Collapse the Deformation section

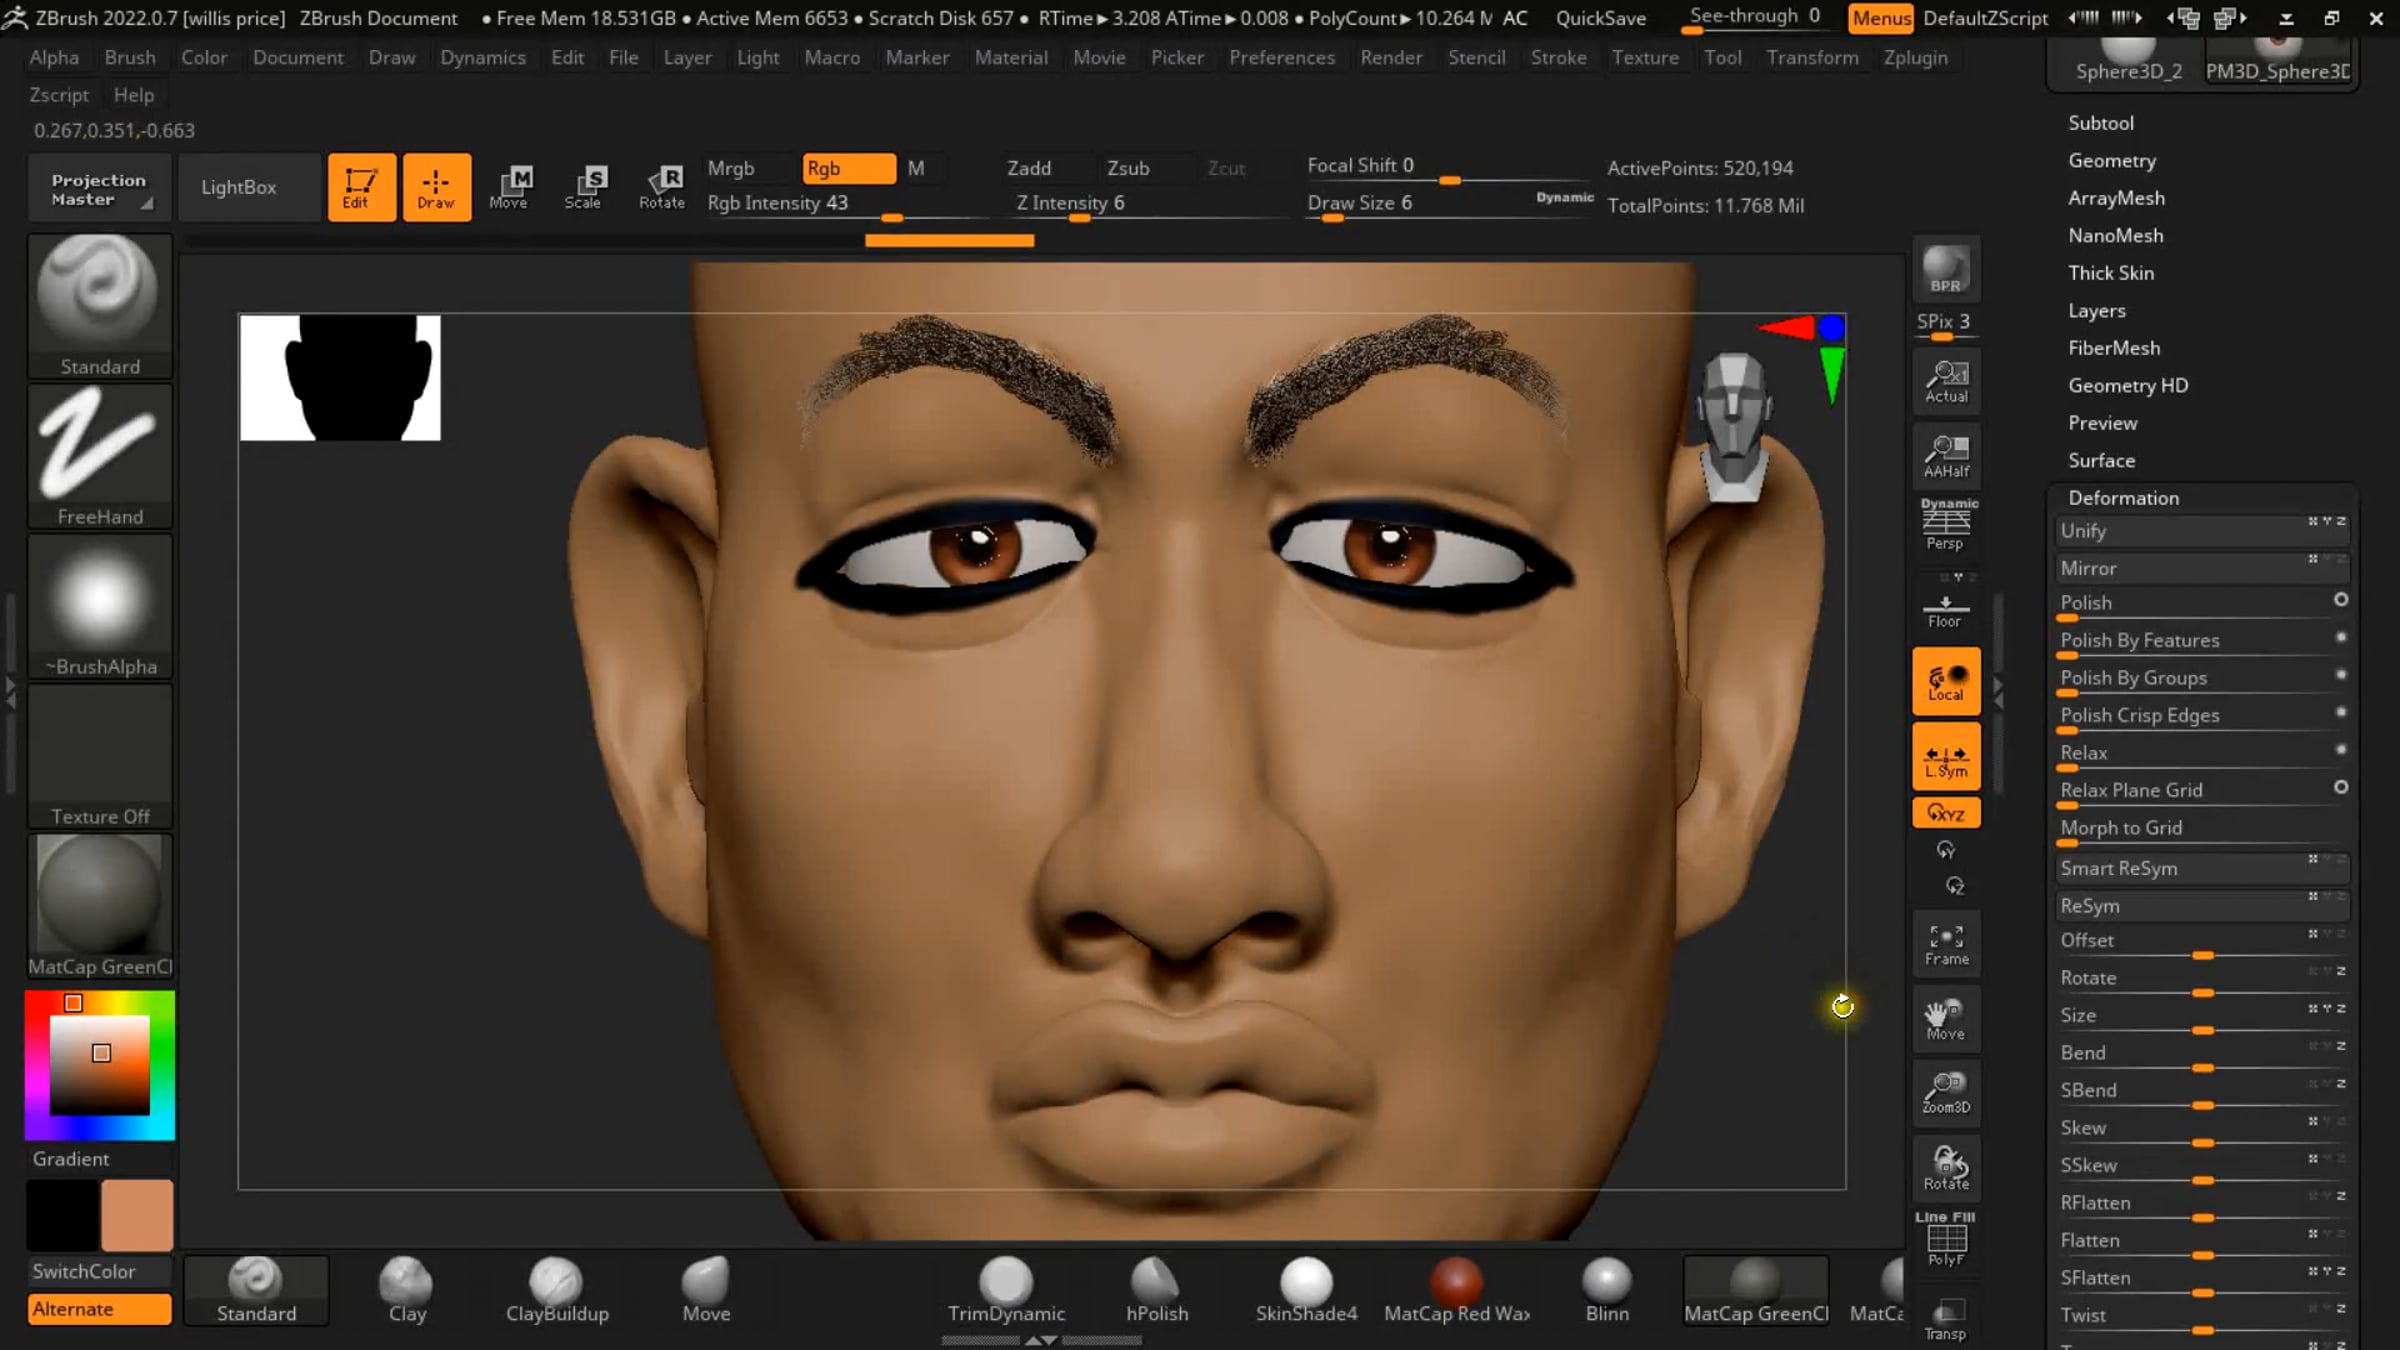[x=2123, y=498]
